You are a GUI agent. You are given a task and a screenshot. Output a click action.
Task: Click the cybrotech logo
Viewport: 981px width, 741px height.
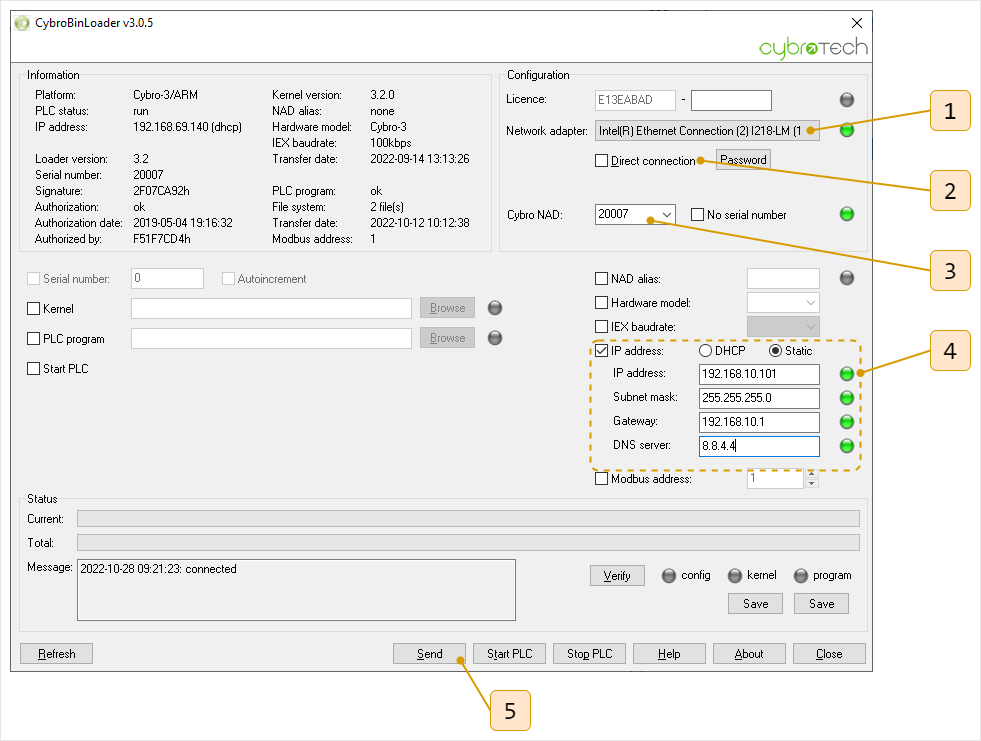813,48
